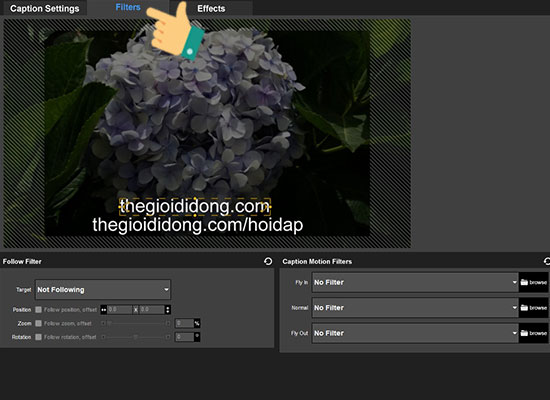The image size is (550, 400).
Task: Enable the Follow position checkbox
Action: [x=38, y=309]
